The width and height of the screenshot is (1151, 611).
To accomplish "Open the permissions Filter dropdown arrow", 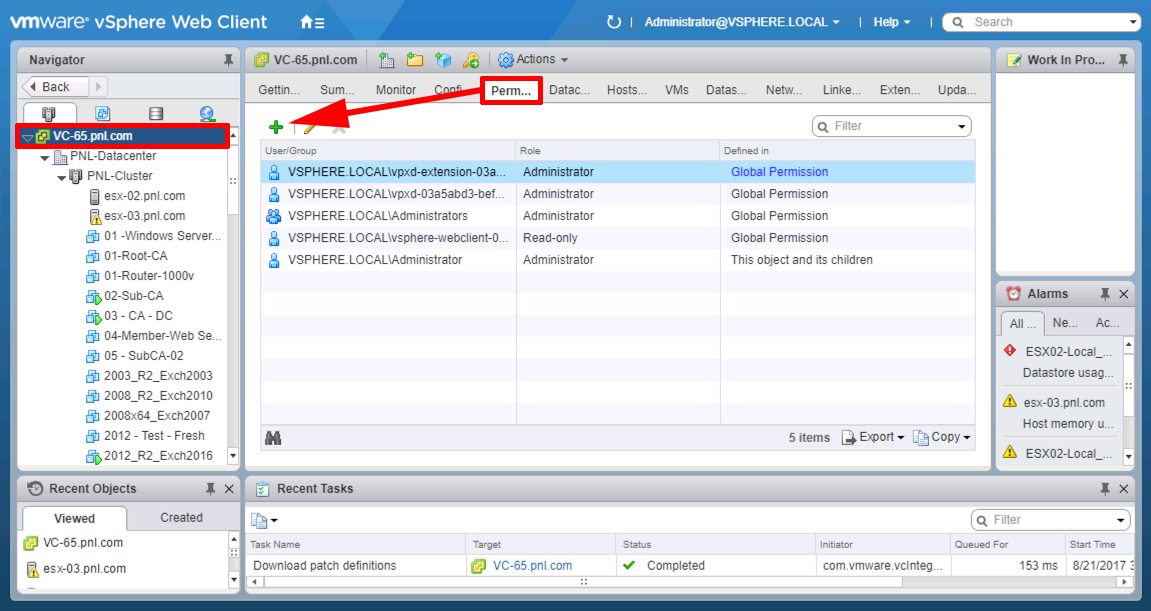I will [x=962, y=126].
